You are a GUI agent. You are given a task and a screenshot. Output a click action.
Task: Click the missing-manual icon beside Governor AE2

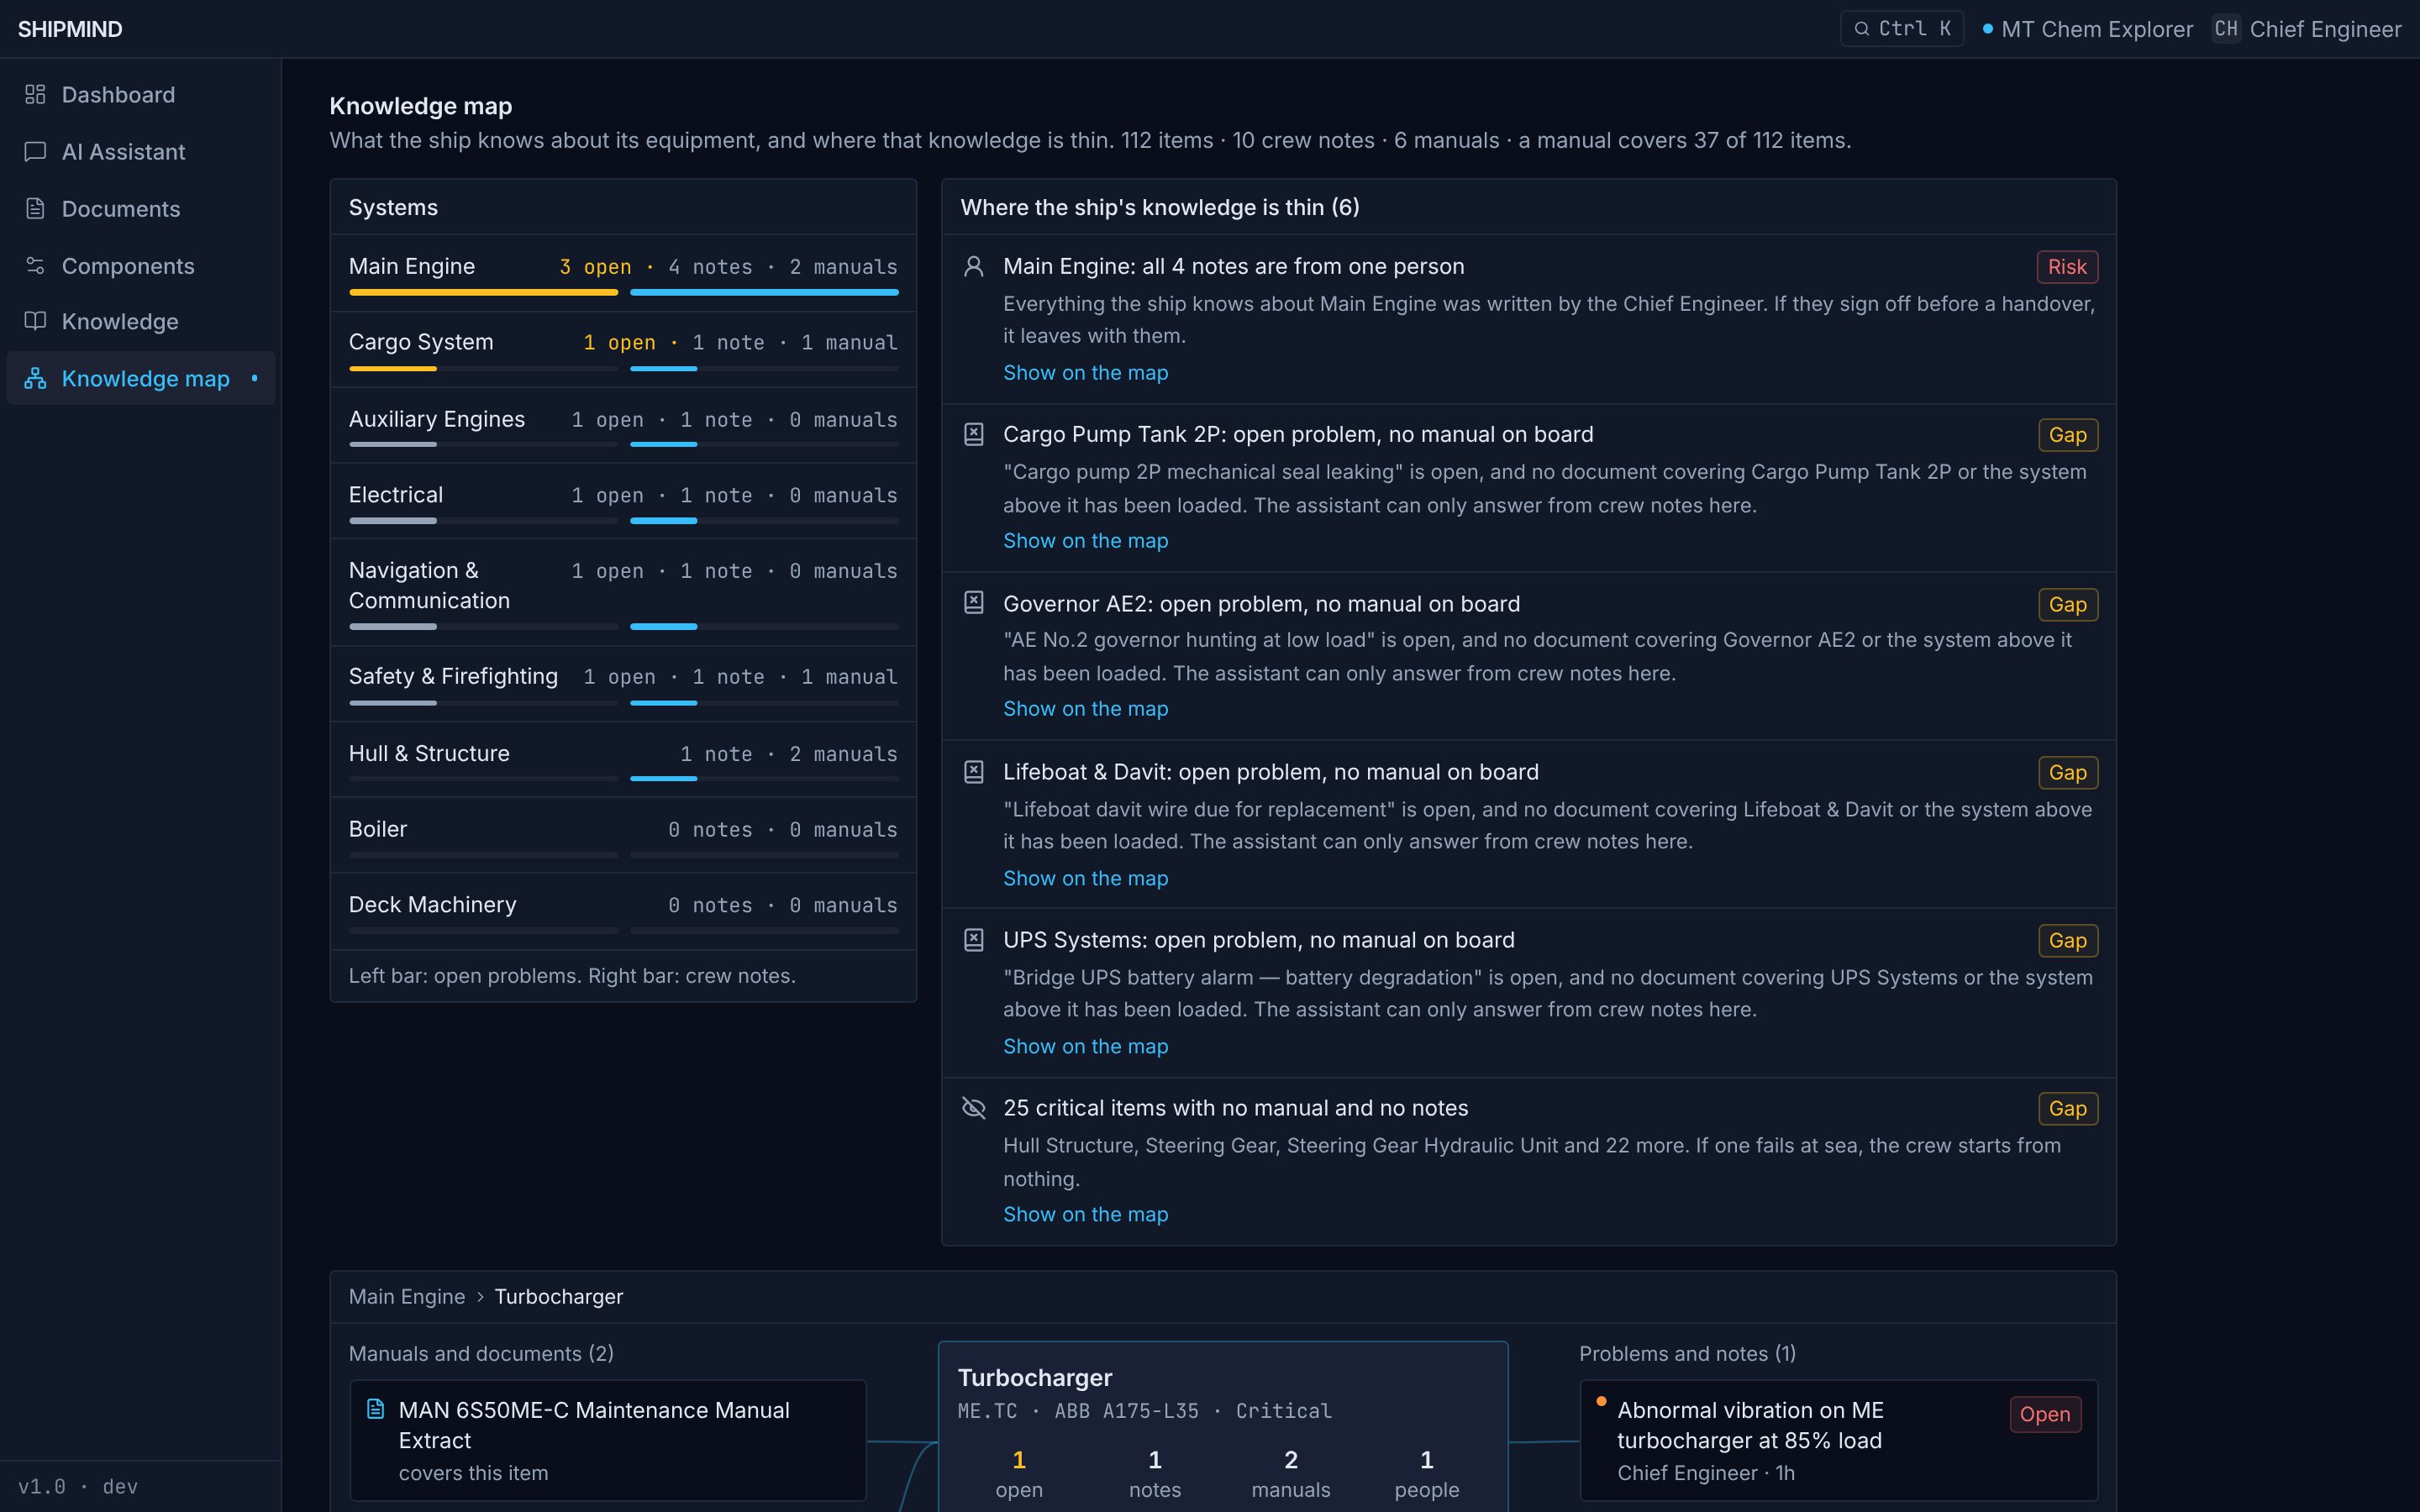[973, 602]
